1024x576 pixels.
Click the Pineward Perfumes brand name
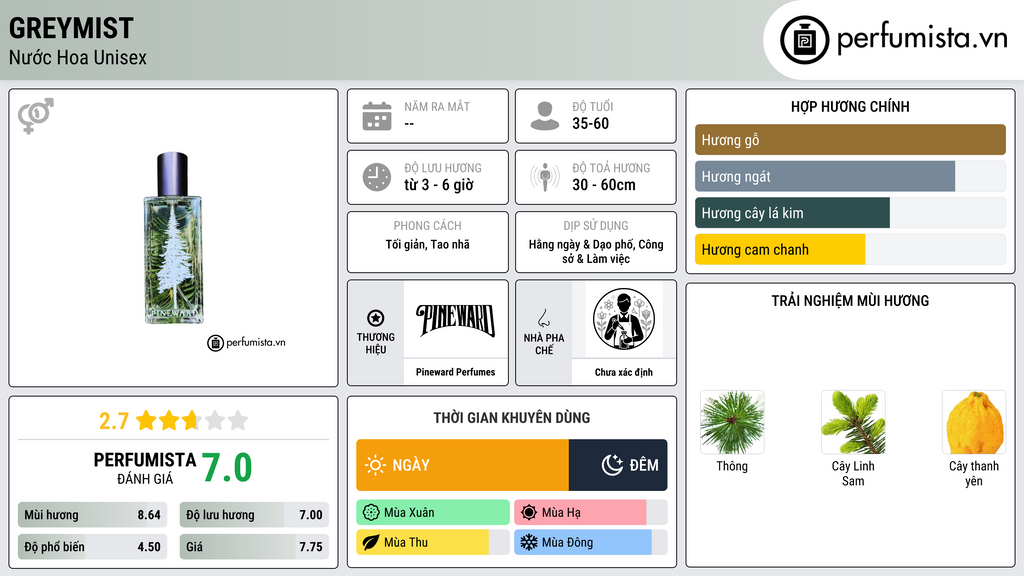(455, 372)
